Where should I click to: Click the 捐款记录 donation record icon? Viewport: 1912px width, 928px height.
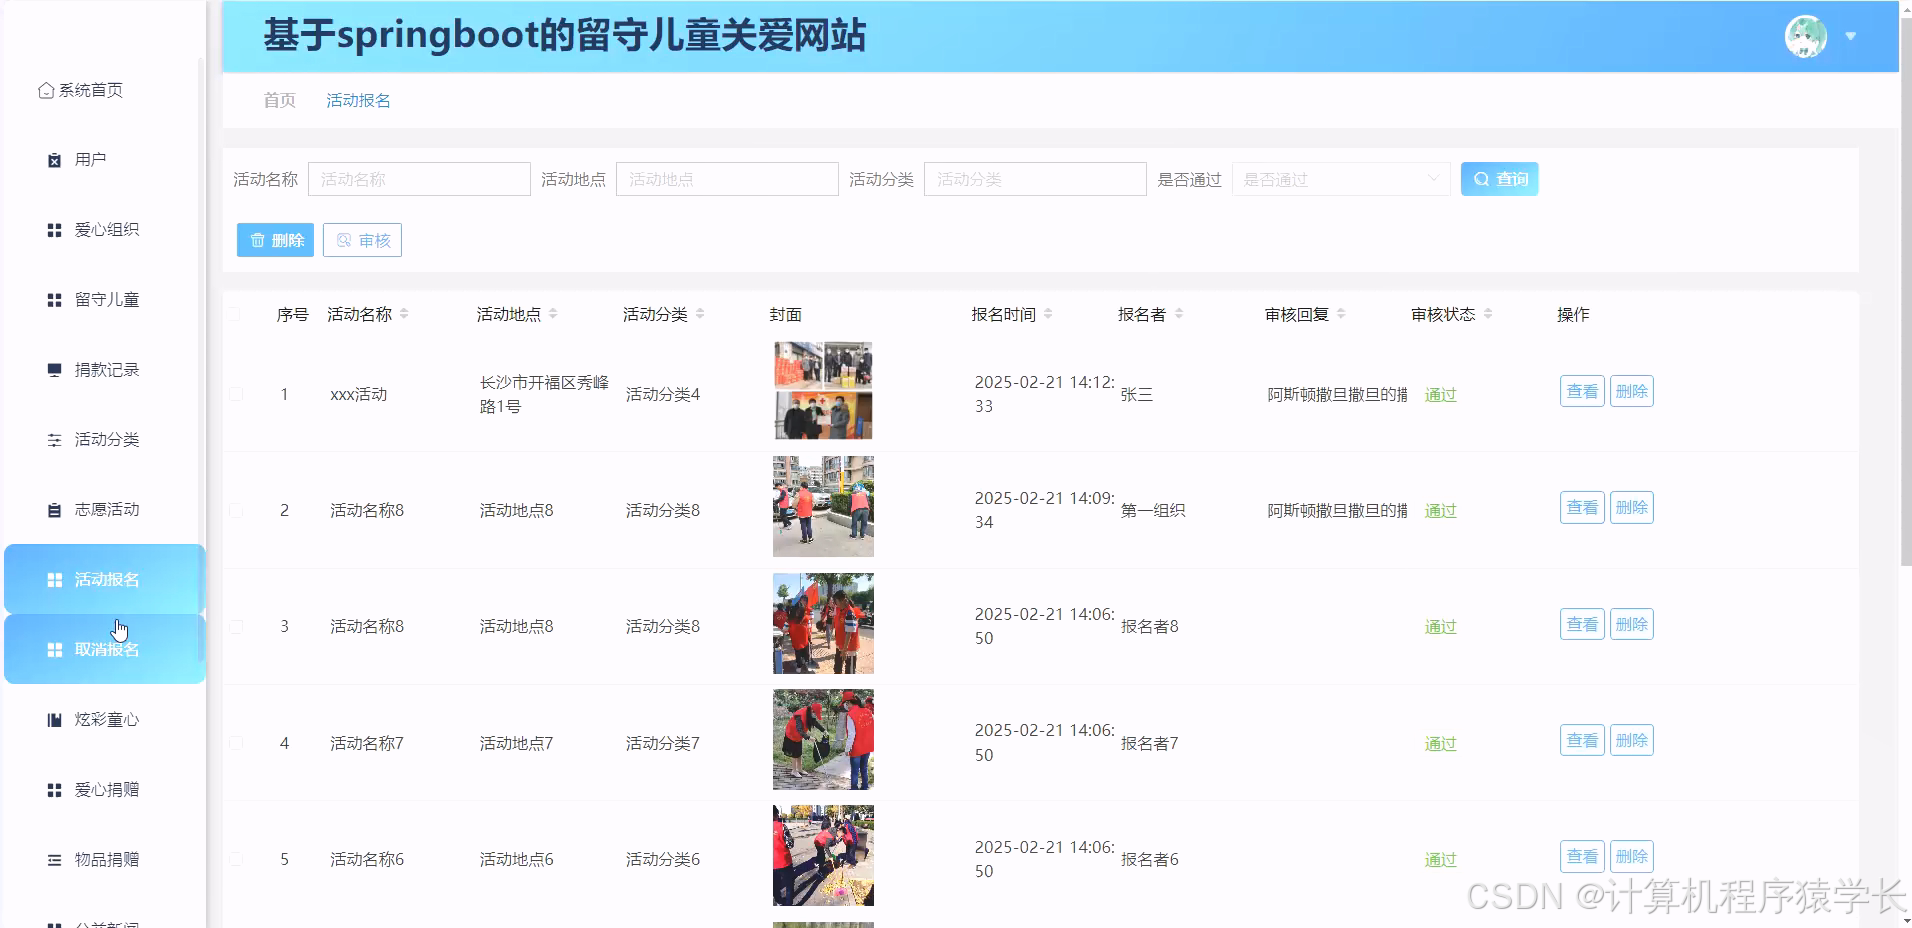coord(53,369)
